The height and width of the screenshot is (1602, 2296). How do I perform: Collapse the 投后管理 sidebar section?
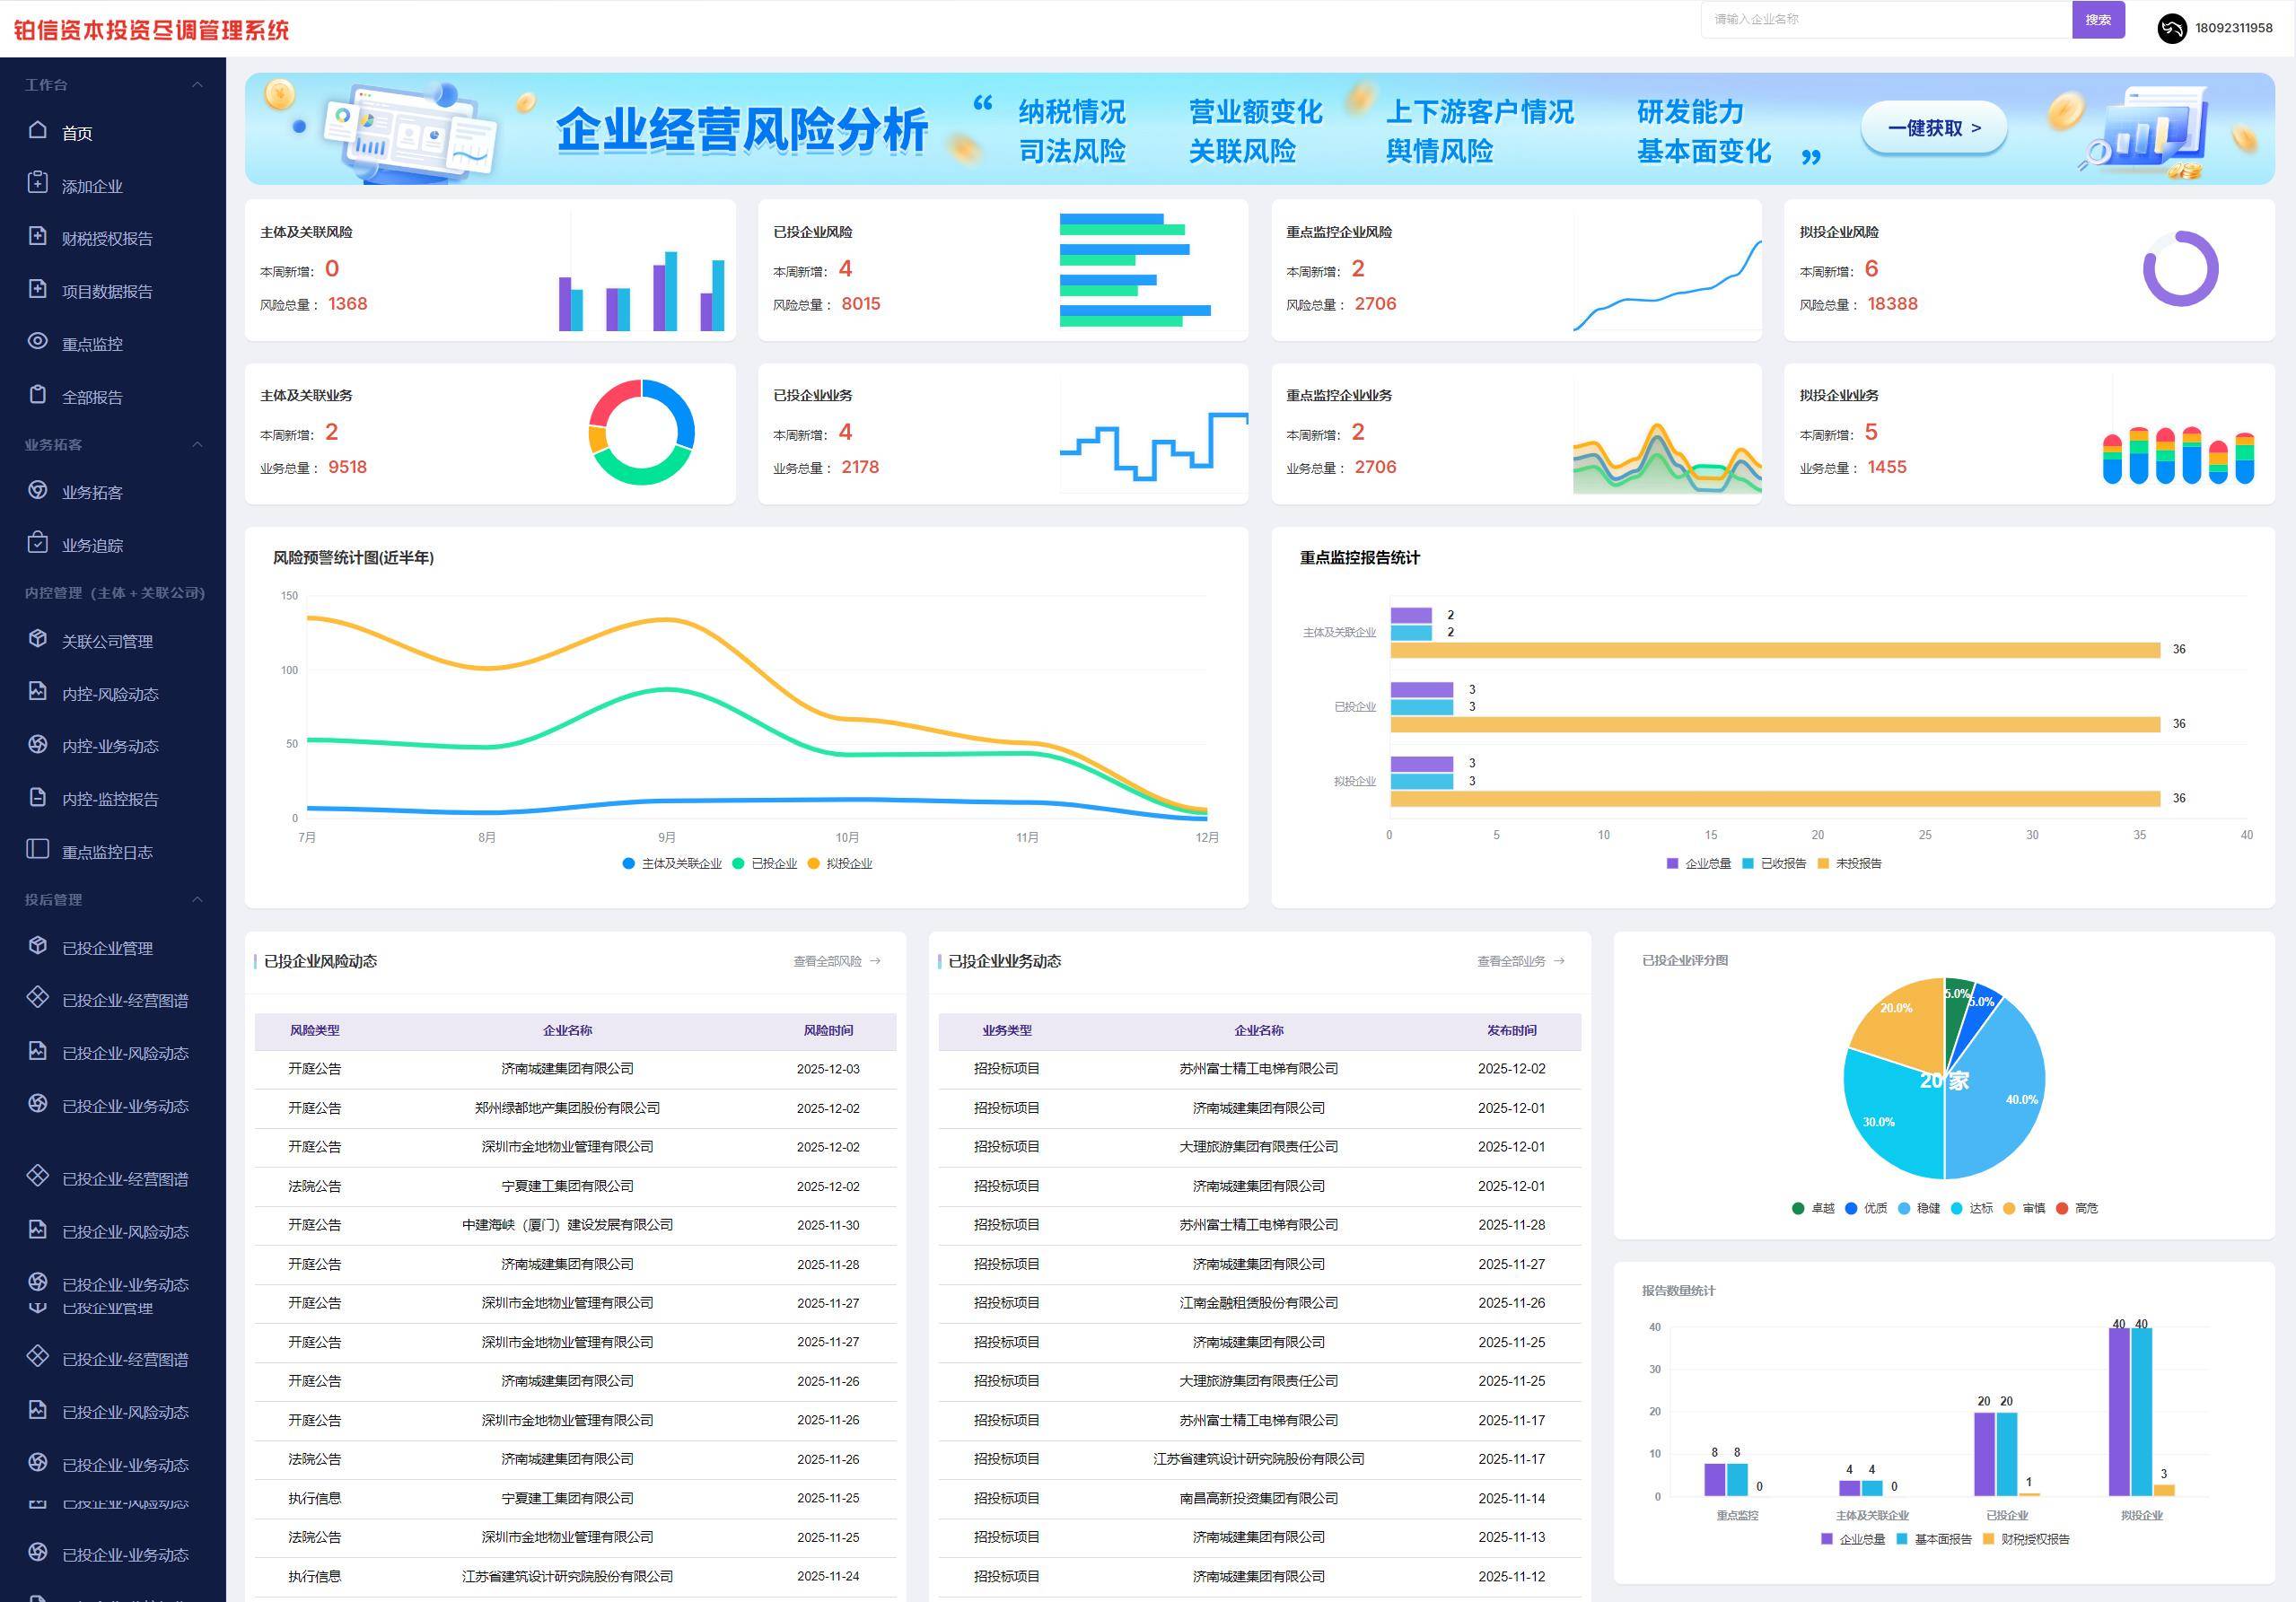click(197, 899)
